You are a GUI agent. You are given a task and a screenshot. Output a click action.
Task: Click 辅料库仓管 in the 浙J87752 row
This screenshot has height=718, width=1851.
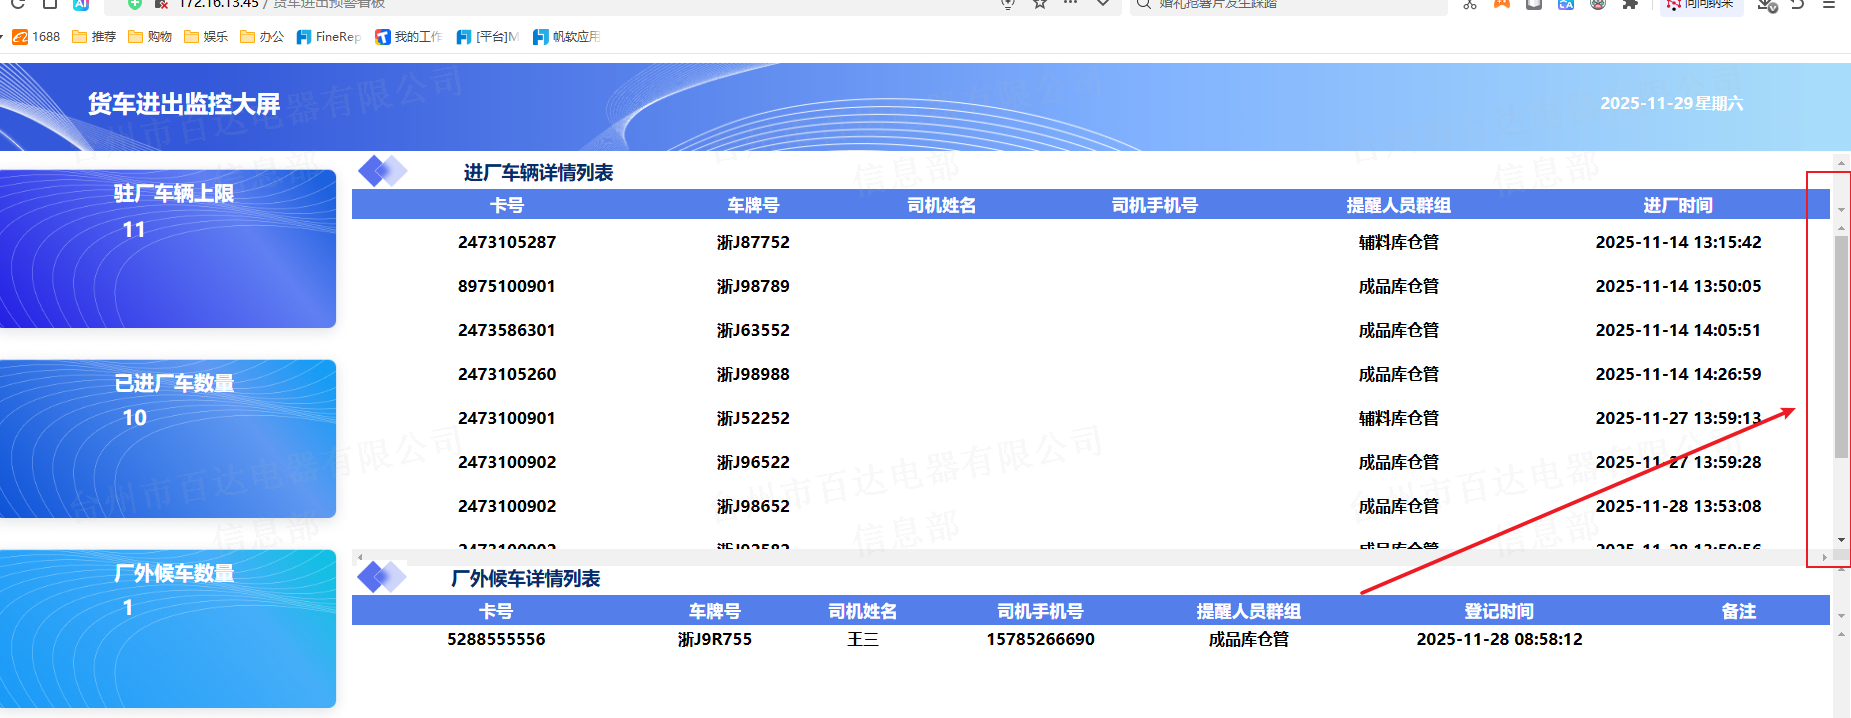point(1398,242)
